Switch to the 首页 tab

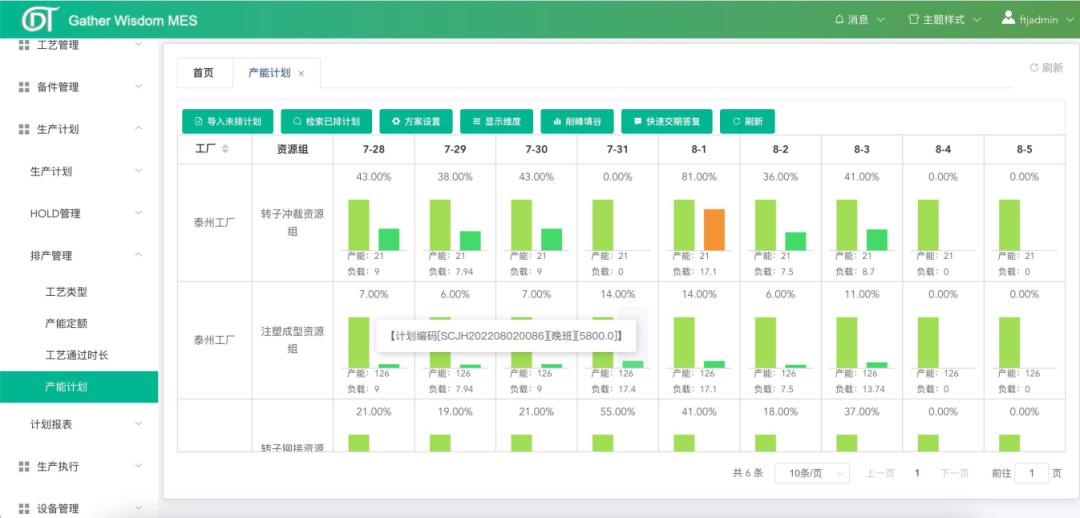[203, 73]
